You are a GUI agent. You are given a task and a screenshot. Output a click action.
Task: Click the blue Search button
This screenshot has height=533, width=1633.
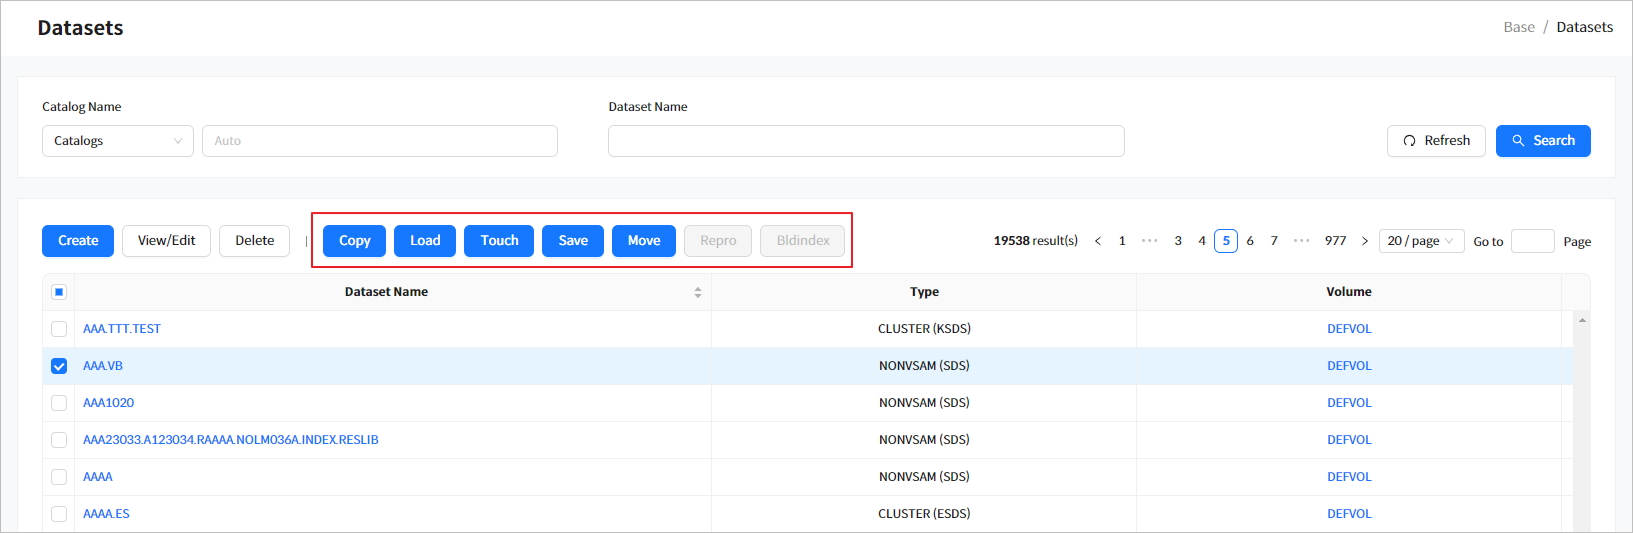pos(1542,141)
